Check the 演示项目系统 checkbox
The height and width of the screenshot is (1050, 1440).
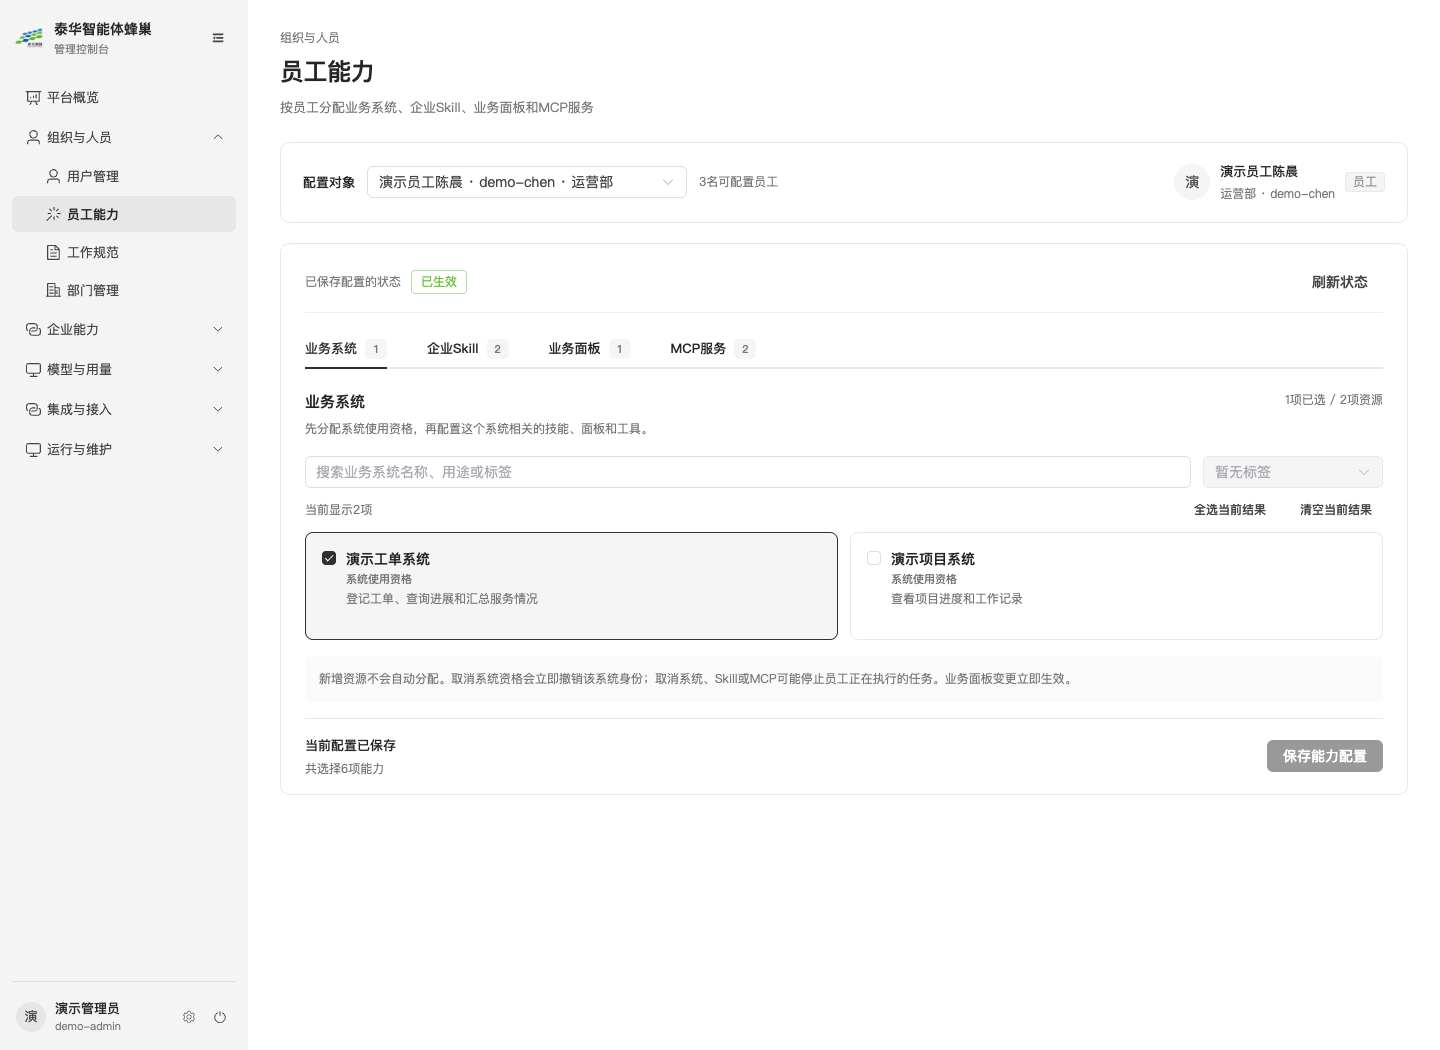[x=874, y=558]
